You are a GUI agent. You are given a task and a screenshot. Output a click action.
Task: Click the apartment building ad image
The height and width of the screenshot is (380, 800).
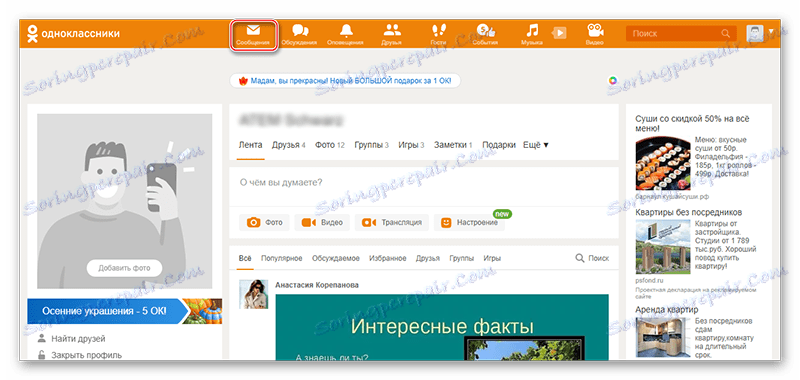point(663,247)
